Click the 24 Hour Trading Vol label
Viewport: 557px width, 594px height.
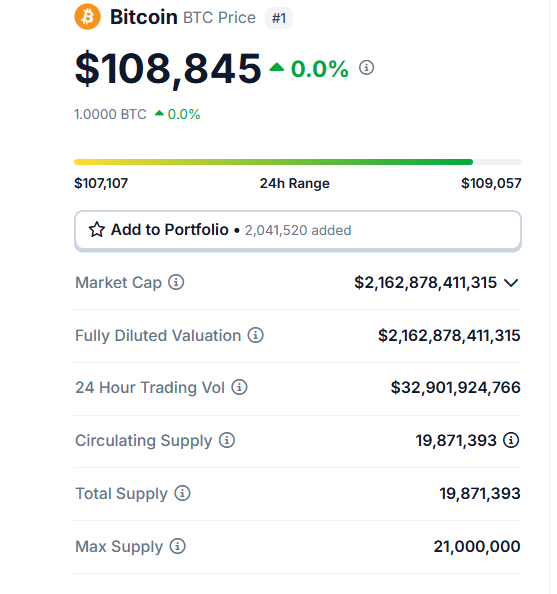pyautogui.click(x=150, y=388)
